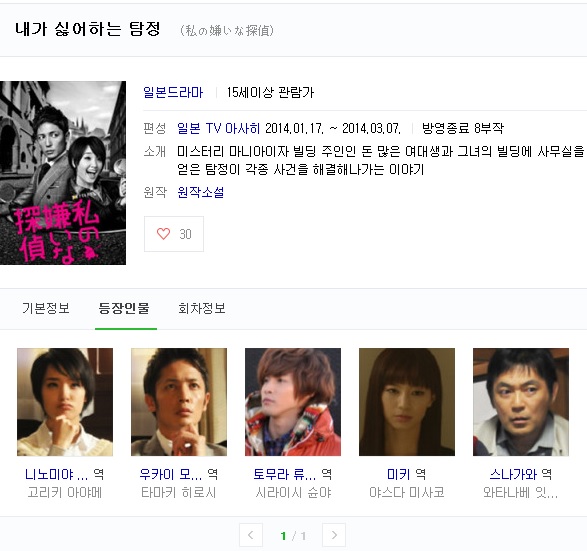587x551 pixels.
Task: Open the 기본정보 tab
Action: pos(46,308)
